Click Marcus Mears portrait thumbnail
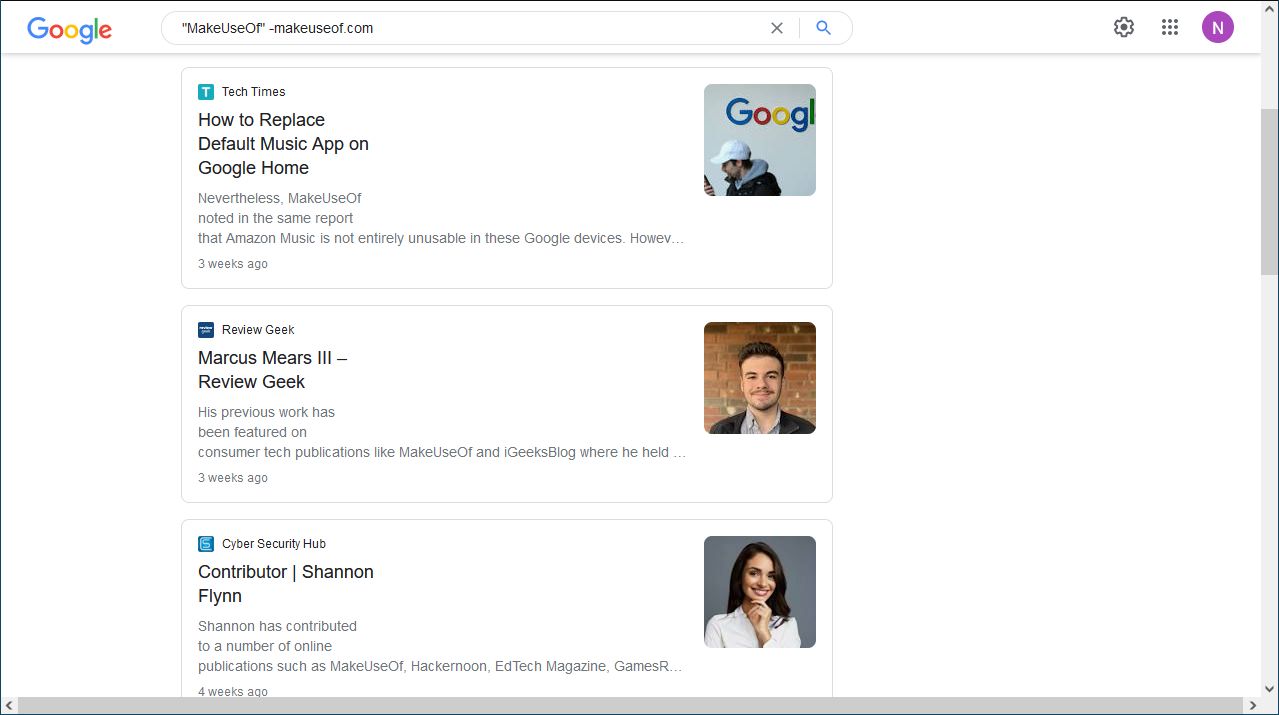 point(759,377)
